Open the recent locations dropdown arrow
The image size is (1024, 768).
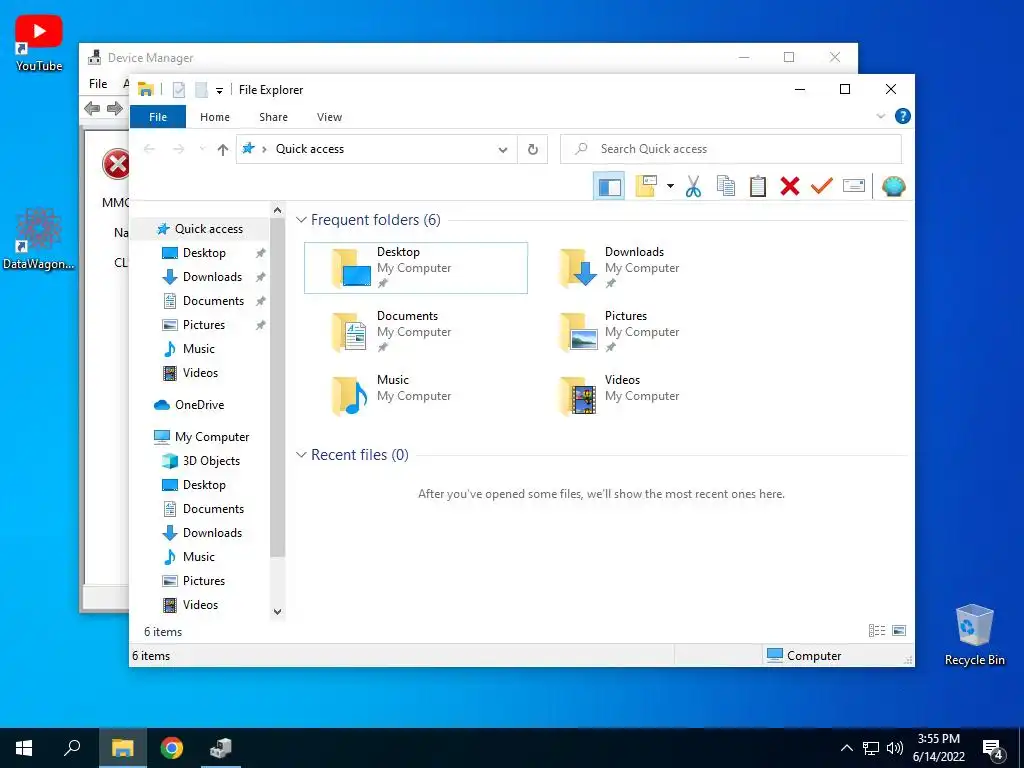click(x=202, y=150)
